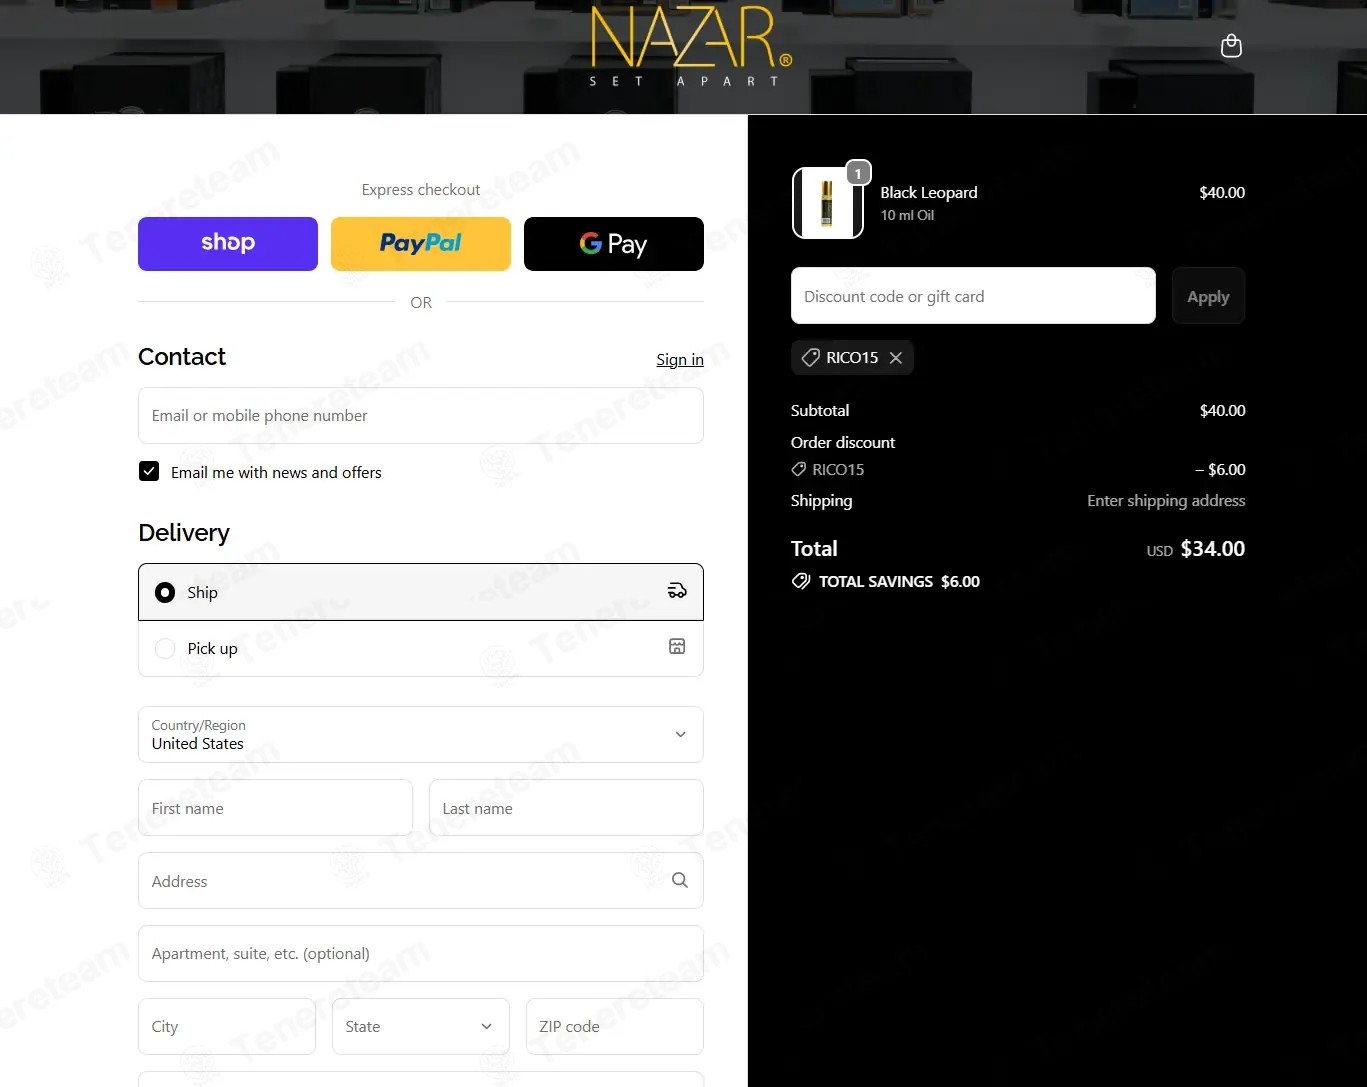Click the tag icon beside Total Savings
The height and width of the screenshot is (1087, 1367).
[801, 581]
